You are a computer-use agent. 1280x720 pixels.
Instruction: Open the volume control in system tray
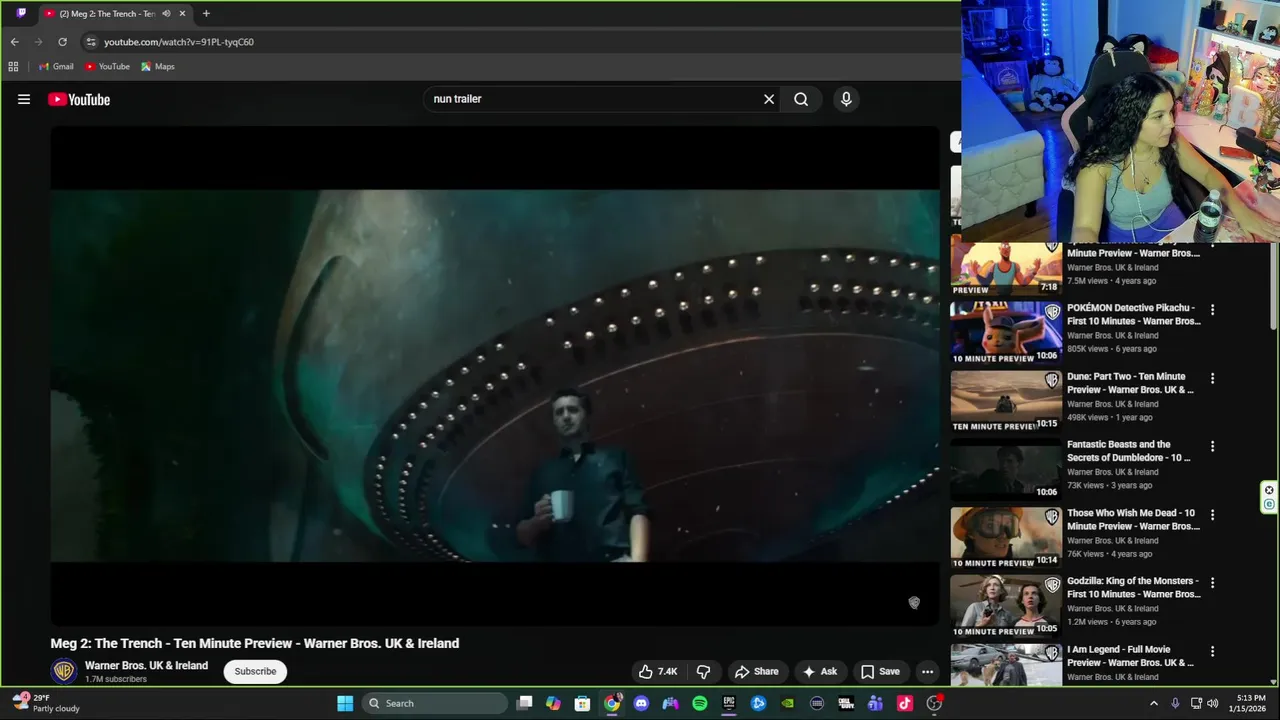tap(1213, 703)
